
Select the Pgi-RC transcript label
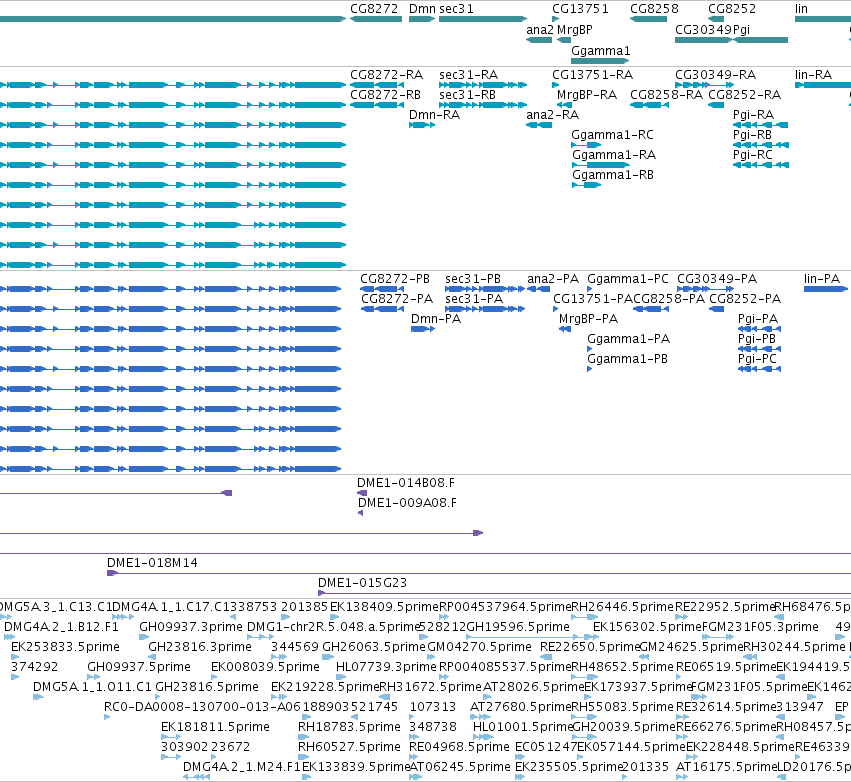(x=752, y=155)
